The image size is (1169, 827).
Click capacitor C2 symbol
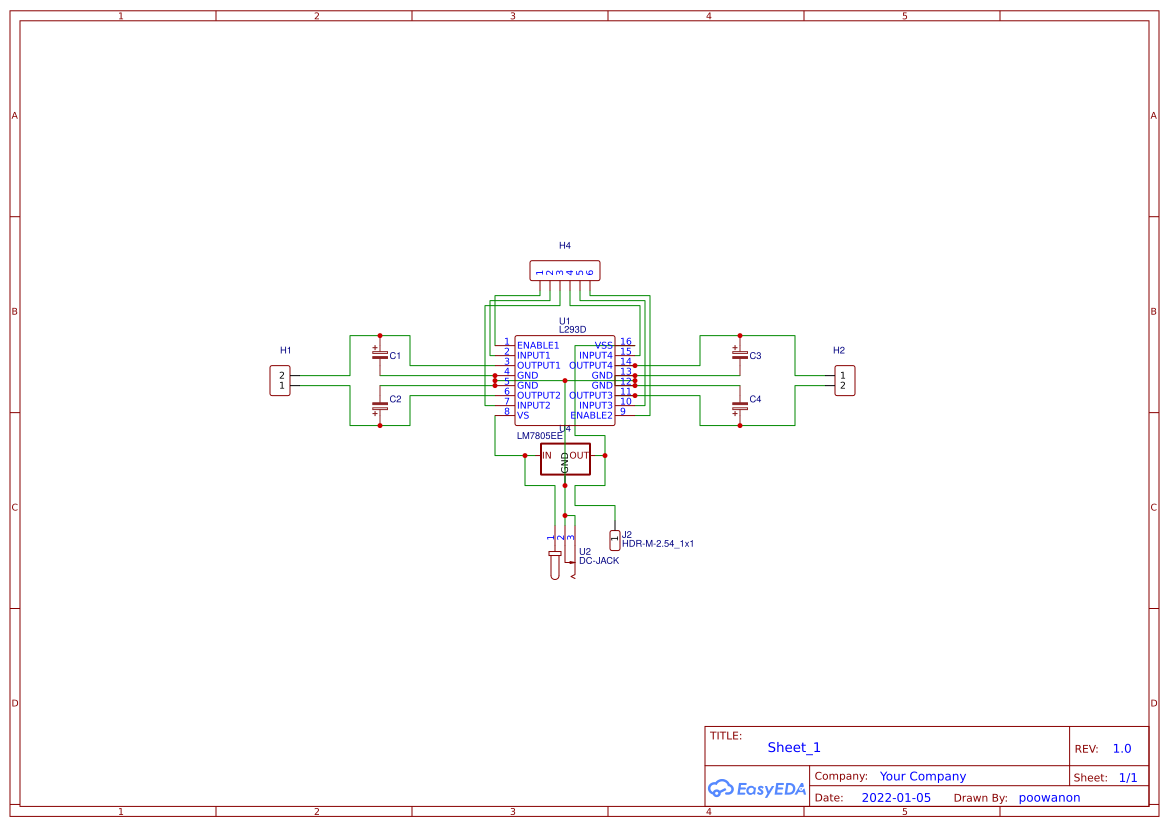(x=380, y=406)
